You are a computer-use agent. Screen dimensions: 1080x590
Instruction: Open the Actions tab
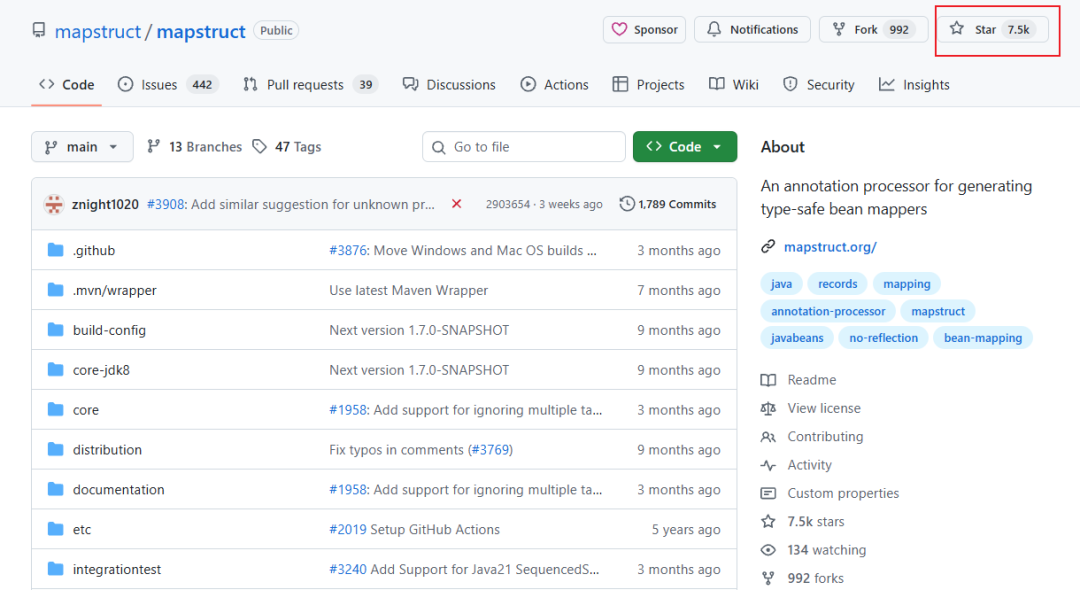554,85
